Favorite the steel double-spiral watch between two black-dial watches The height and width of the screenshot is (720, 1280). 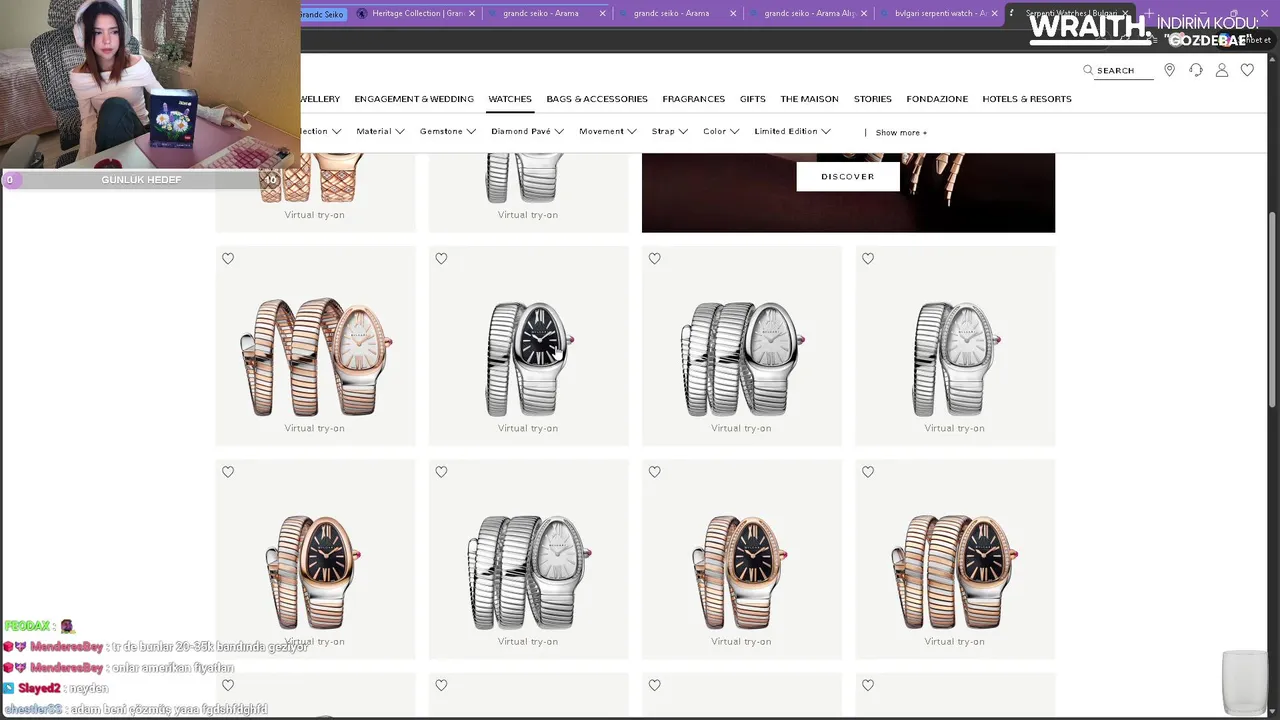point(441,472)
